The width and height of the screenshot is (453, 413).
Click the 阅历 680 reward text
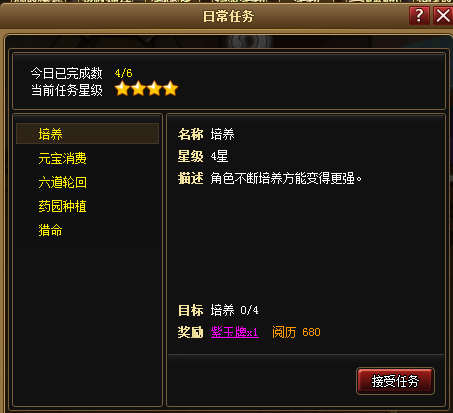[x=296, y=332]
